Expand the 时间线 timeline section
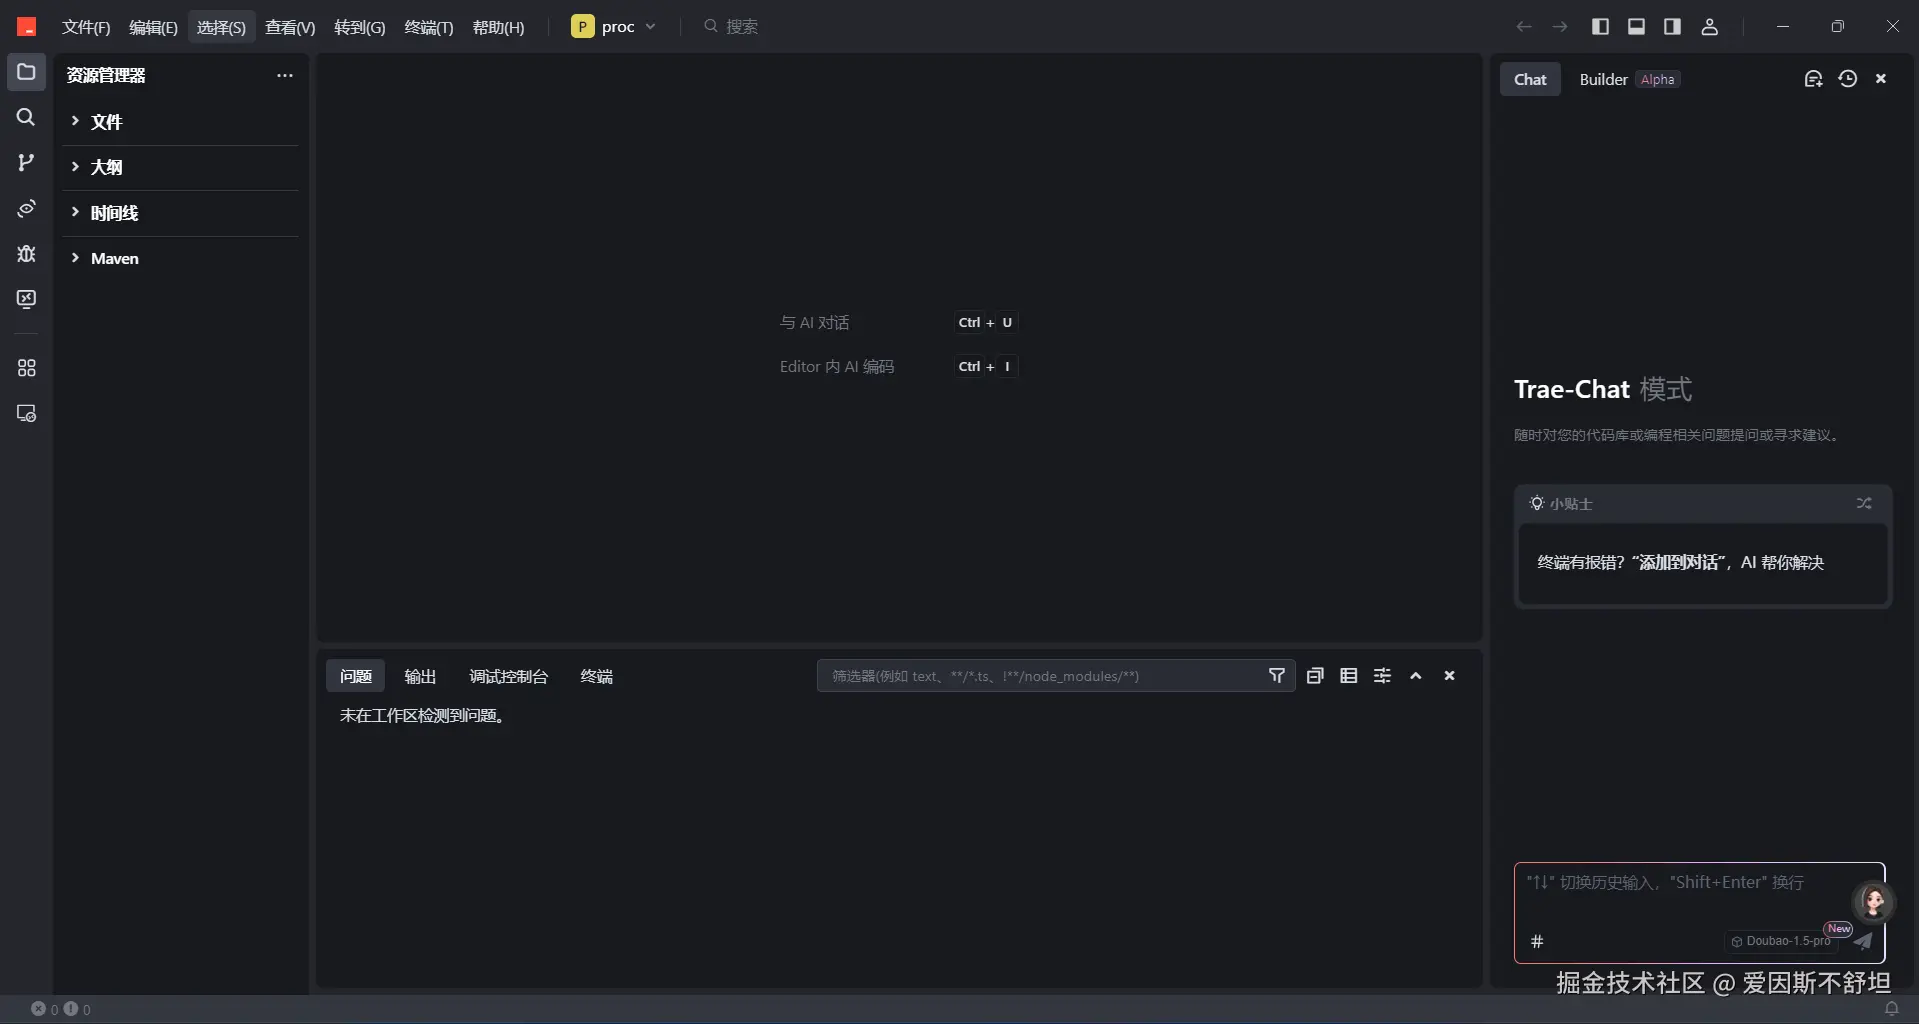This screenshot has width=1919, height=1024. pos(181,213)
